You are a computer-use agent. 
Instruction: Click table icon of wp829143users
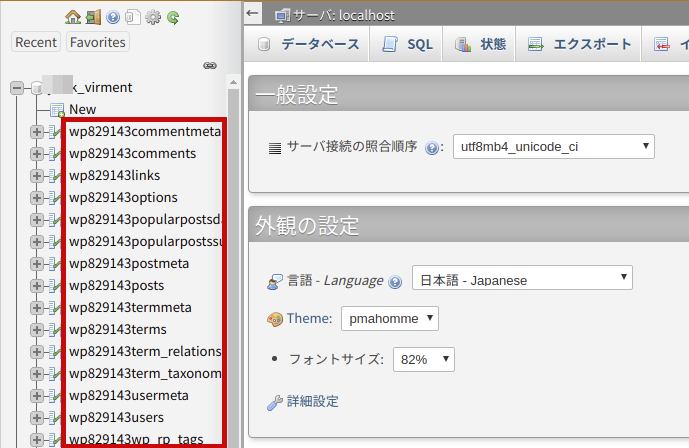pos(54,417)
